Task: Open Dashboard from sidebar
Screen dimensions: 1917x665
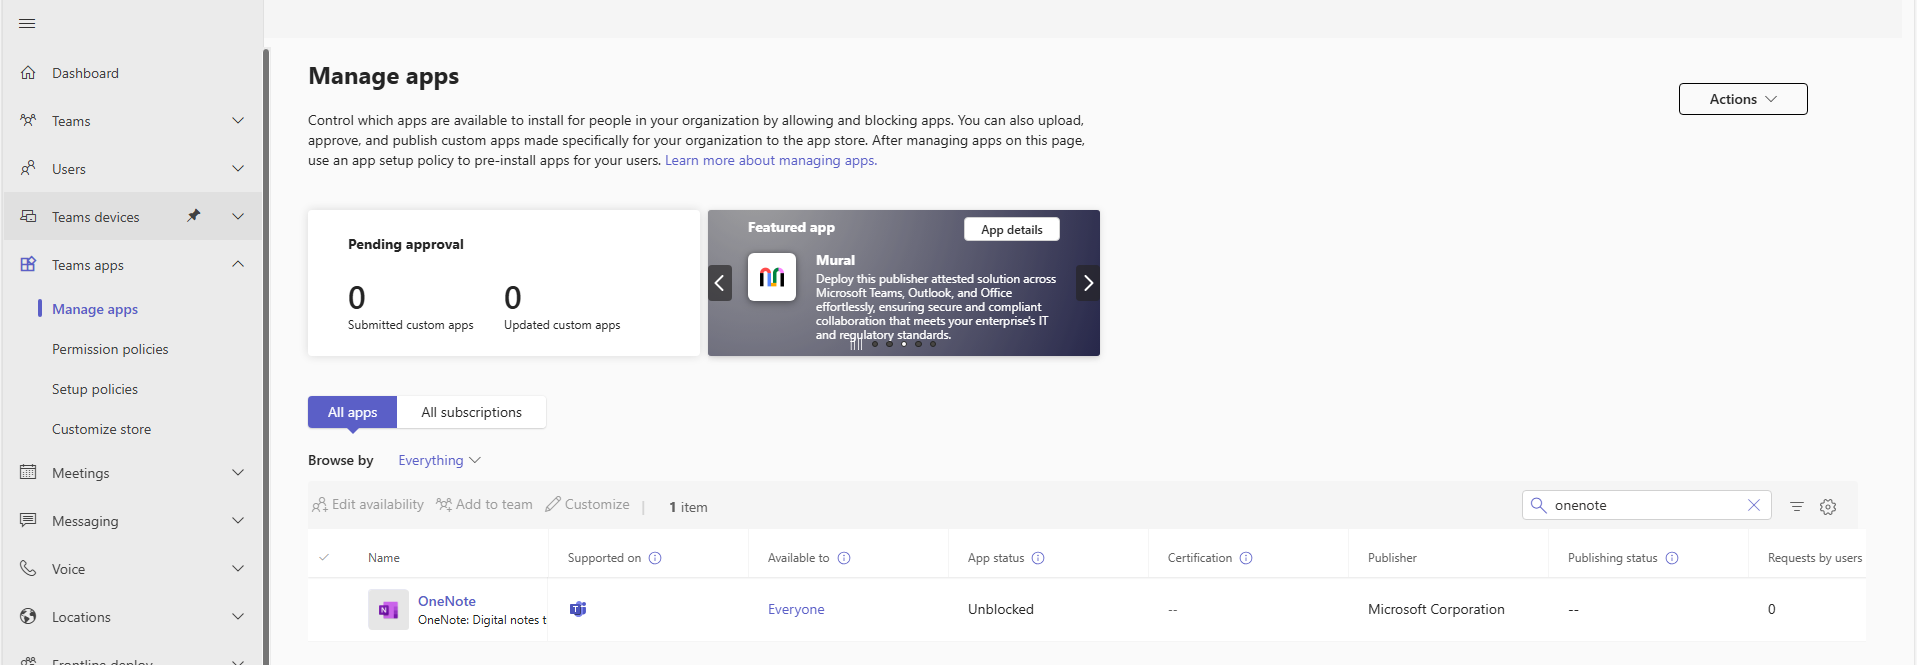Action: coord(85,73)
